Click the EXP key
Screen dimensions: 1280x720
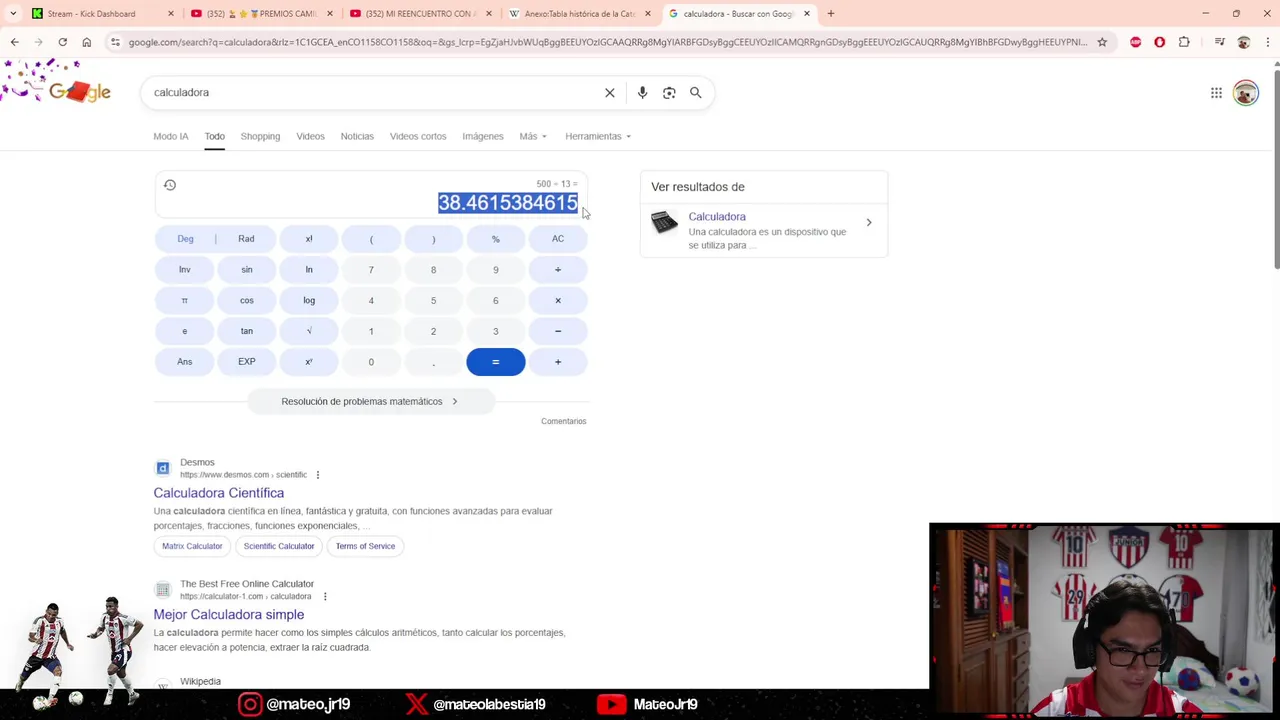247,362
